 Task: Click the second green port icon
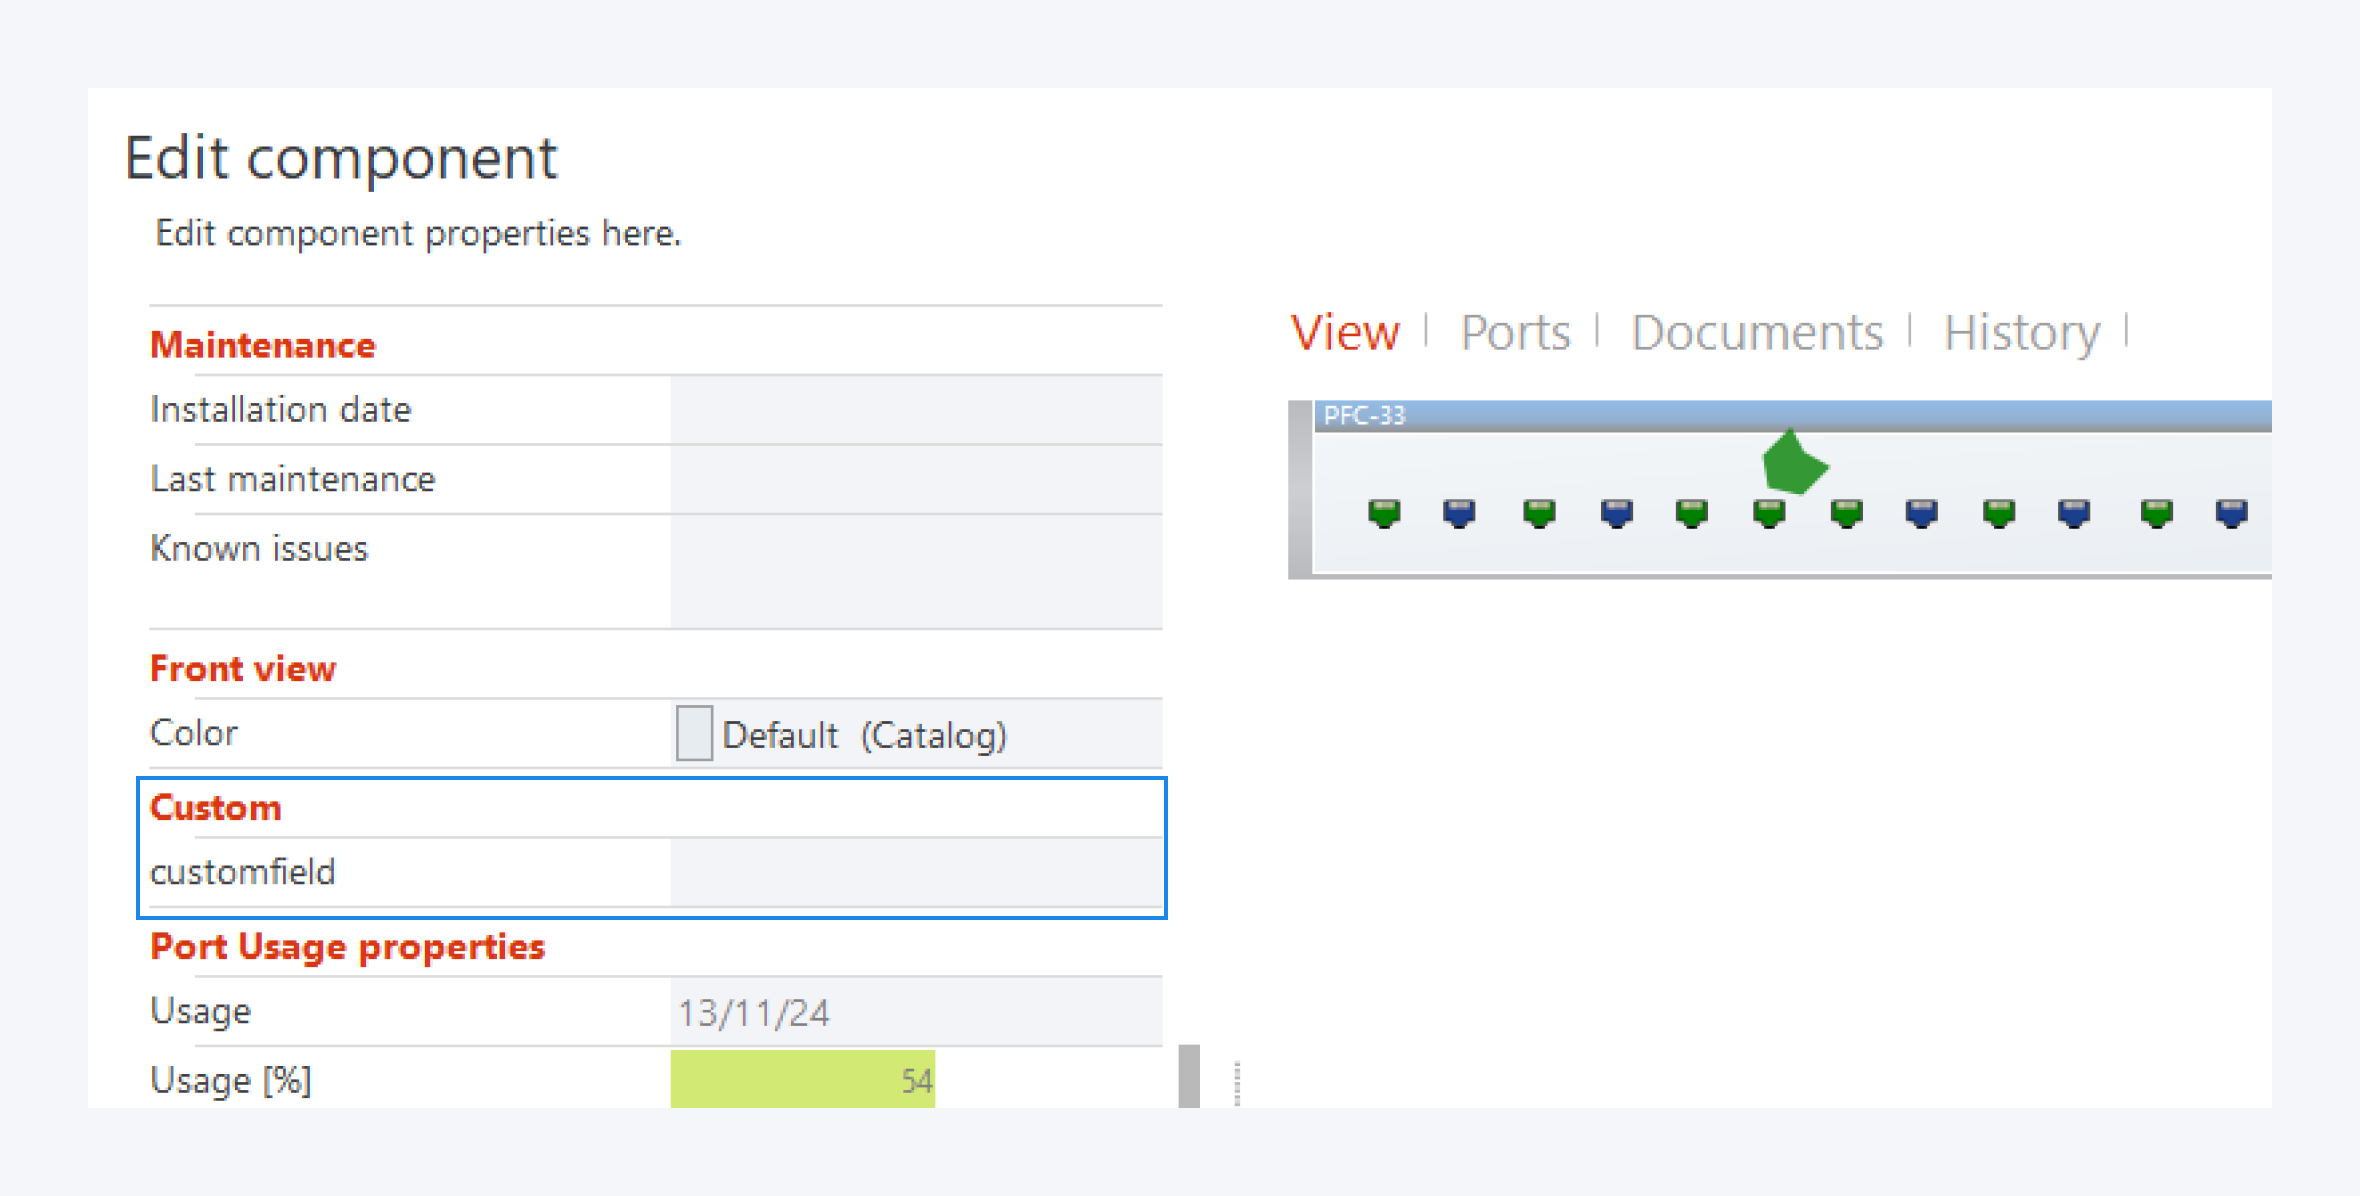[x=1539, y=513]
